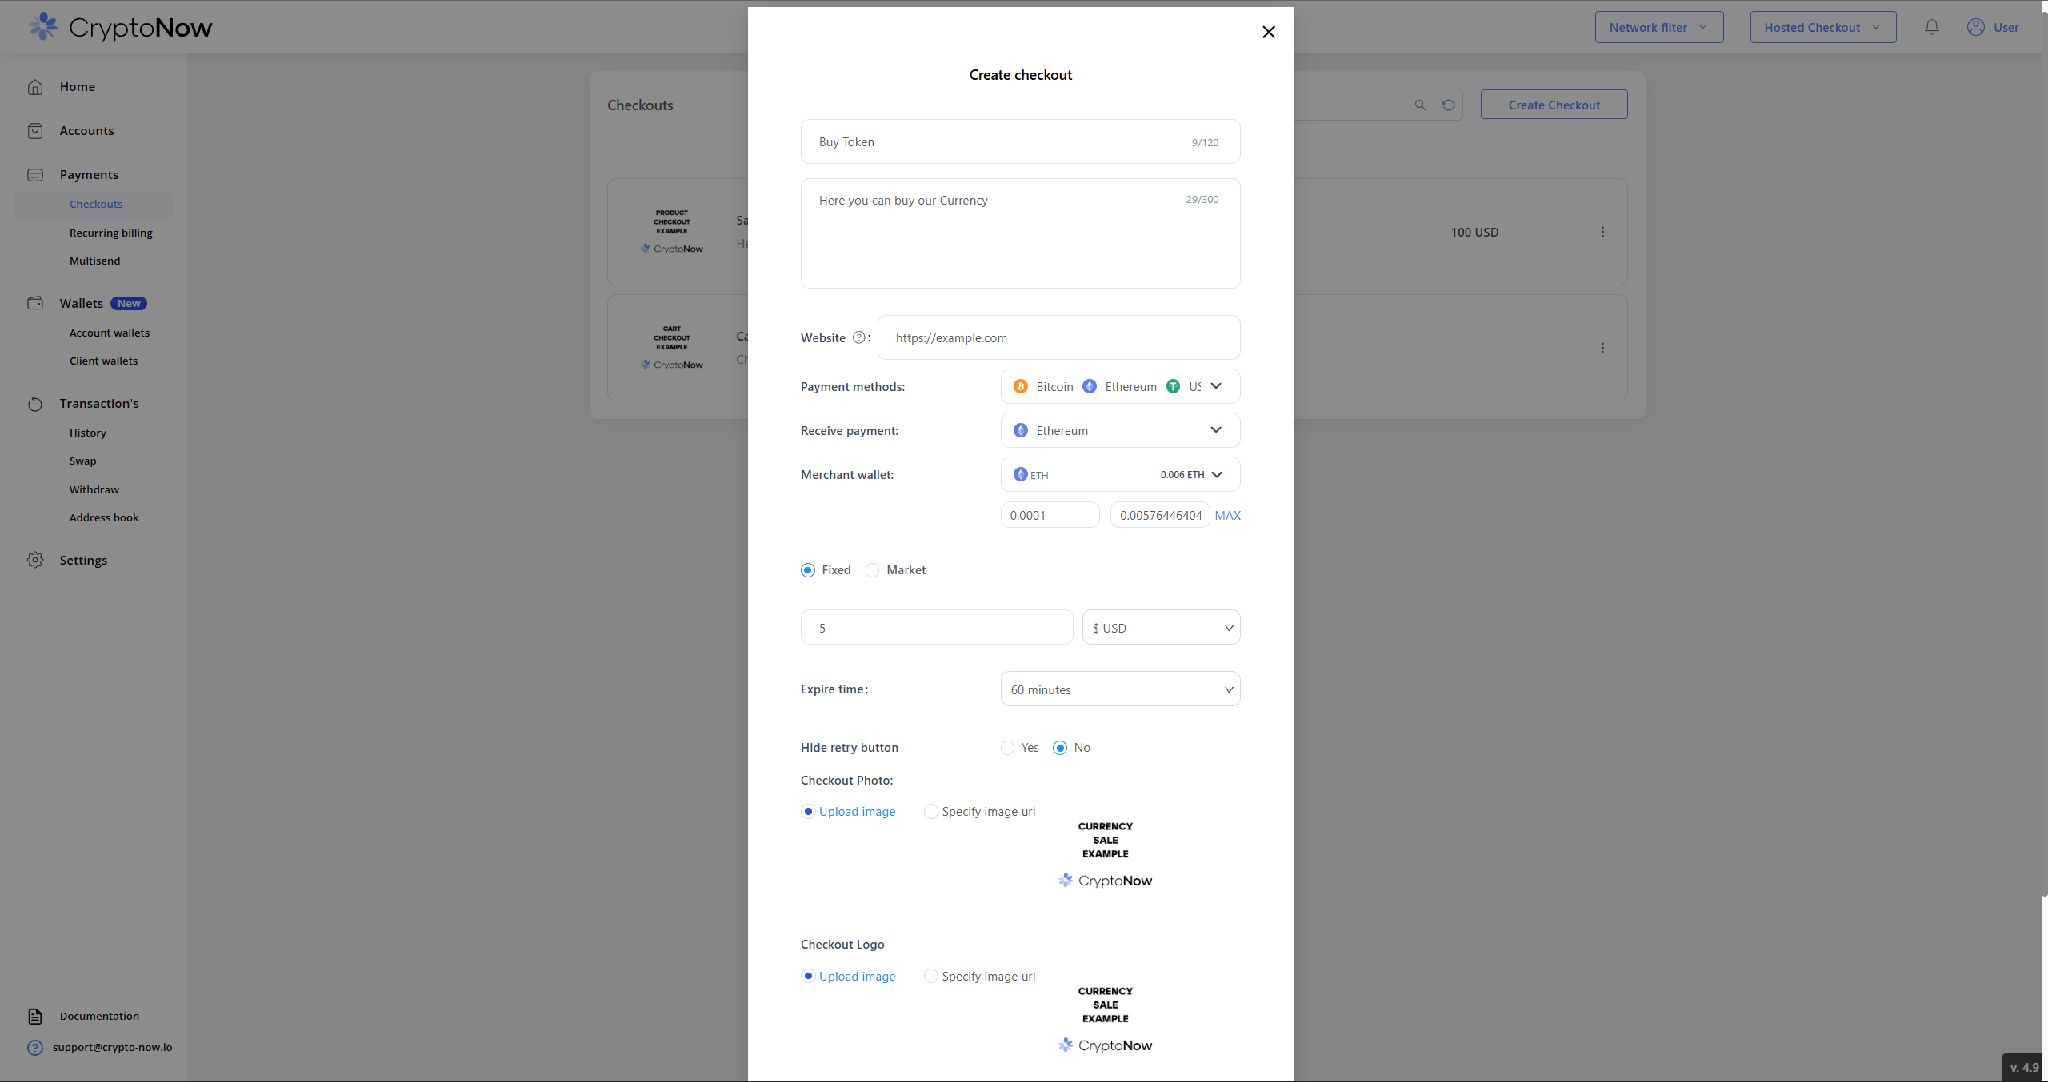Image resolution: width=2048 pixels, height=1082 pixels.
Task: Open the USD currency dropdown
Action: (1161, 628)
